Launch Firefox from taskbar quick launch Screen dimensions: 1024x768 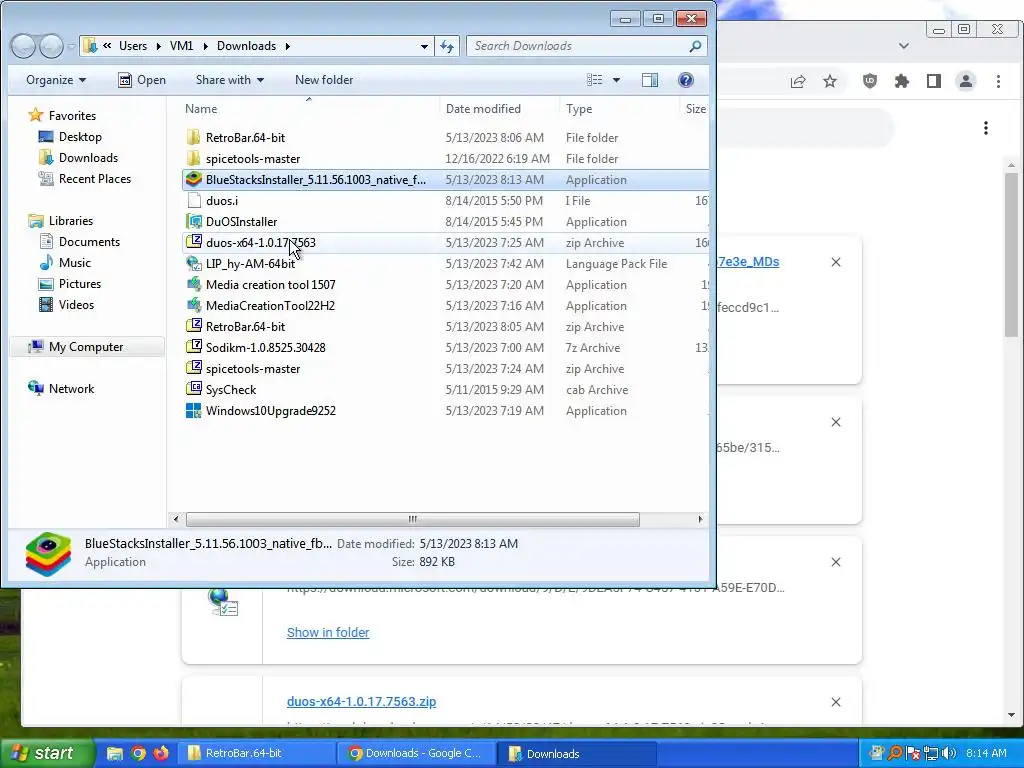coord(161,753)
